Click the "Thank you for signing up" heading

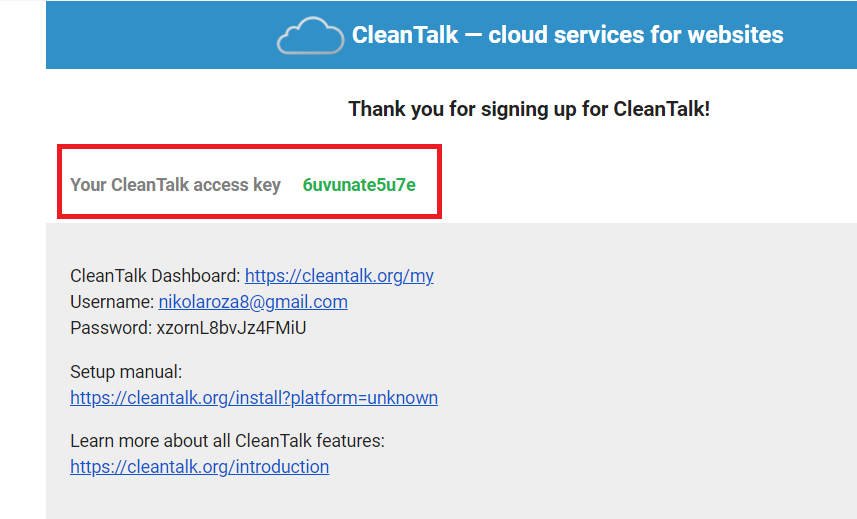(529, 109)
